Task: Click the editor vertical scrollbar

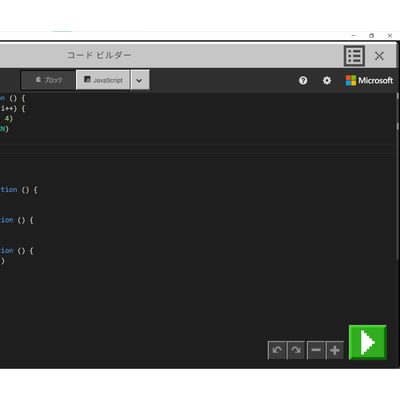Action: coord(397,177)
